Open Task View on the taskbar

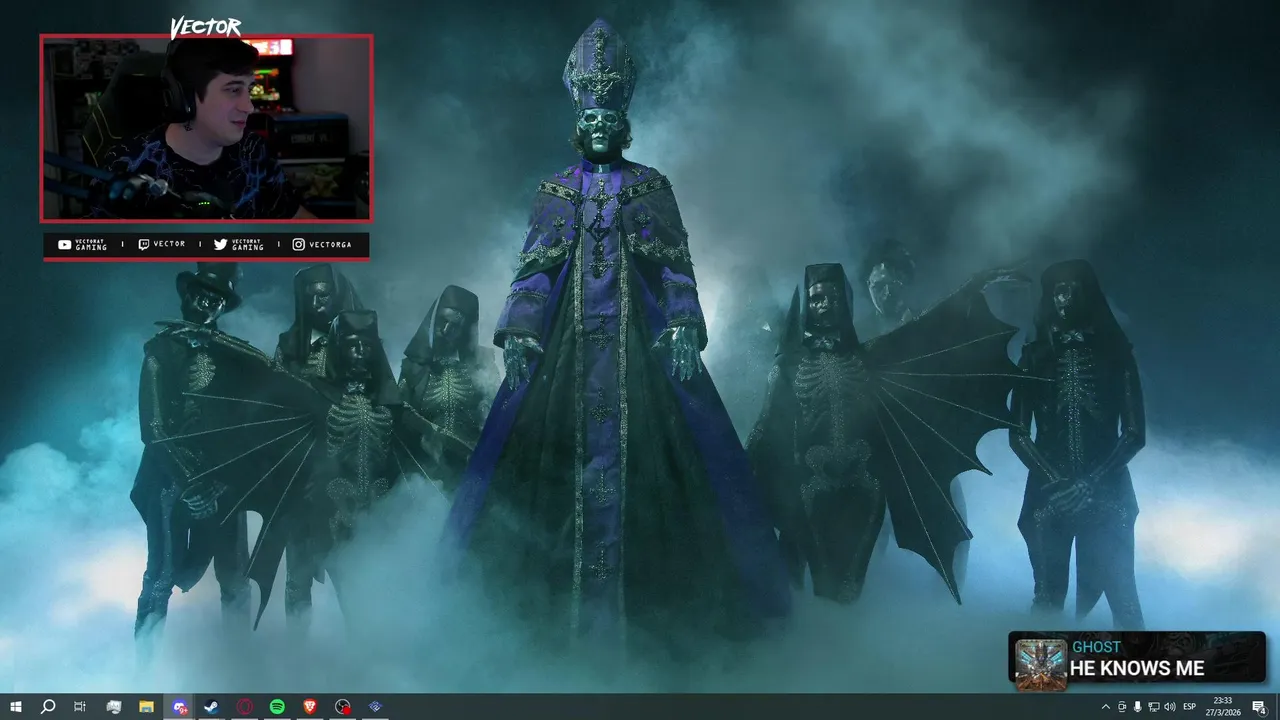tap(80, 707)
